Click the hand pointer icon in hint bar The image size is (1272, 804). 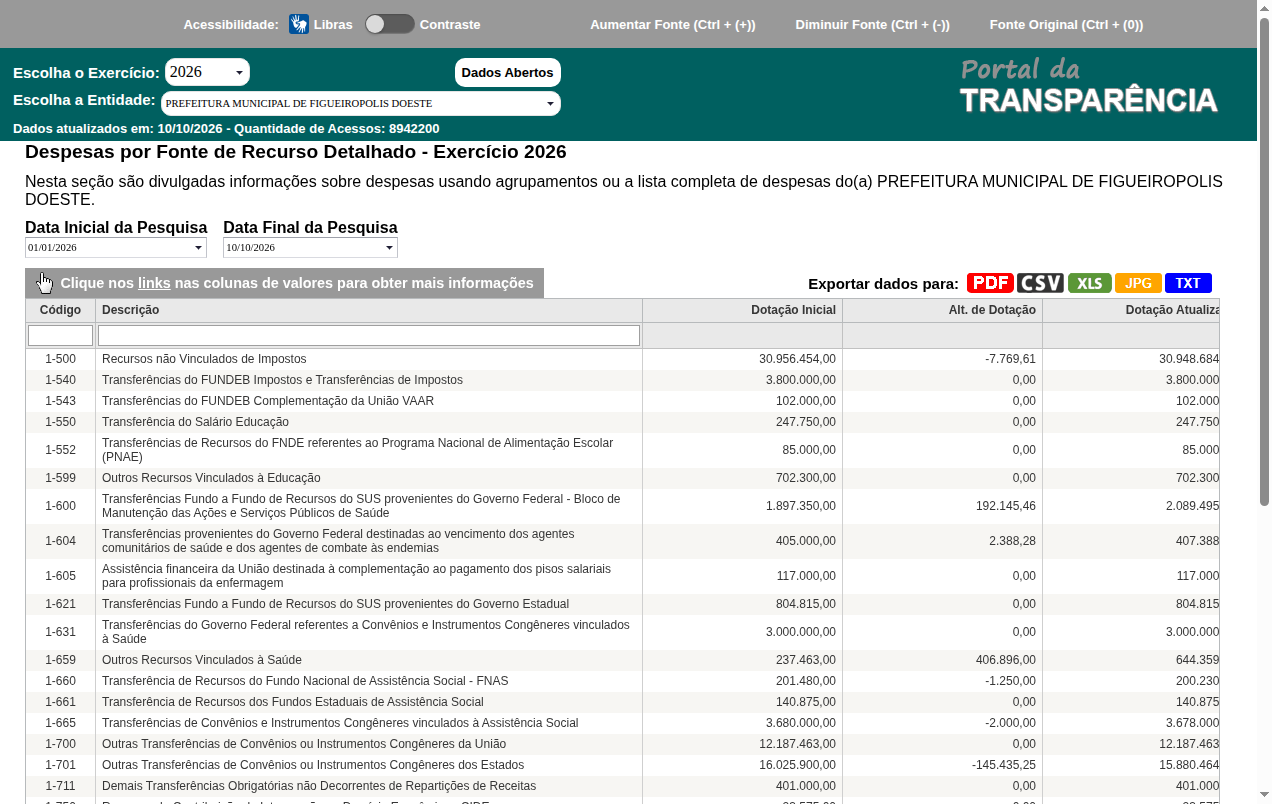(45, 283)
